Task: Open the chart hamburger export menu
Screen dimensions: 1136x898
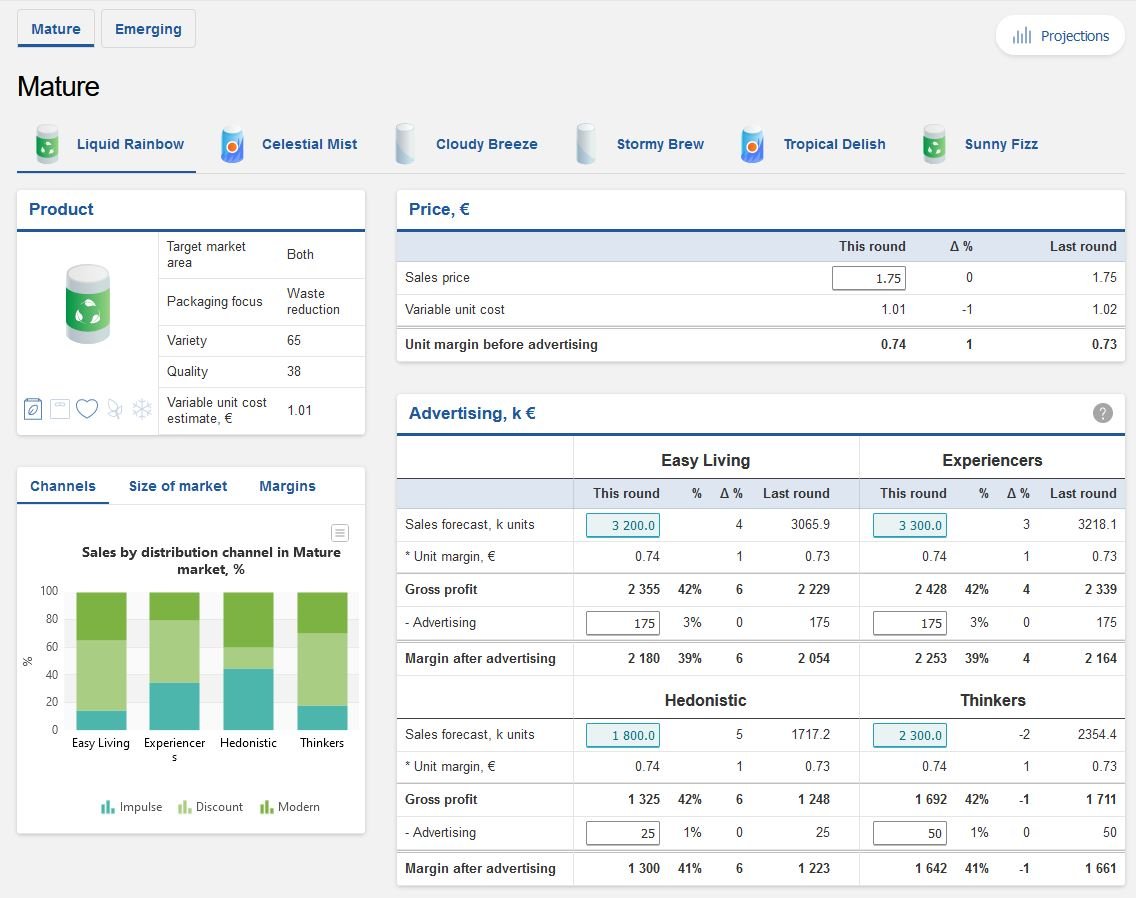Action: tap(340, 532)
